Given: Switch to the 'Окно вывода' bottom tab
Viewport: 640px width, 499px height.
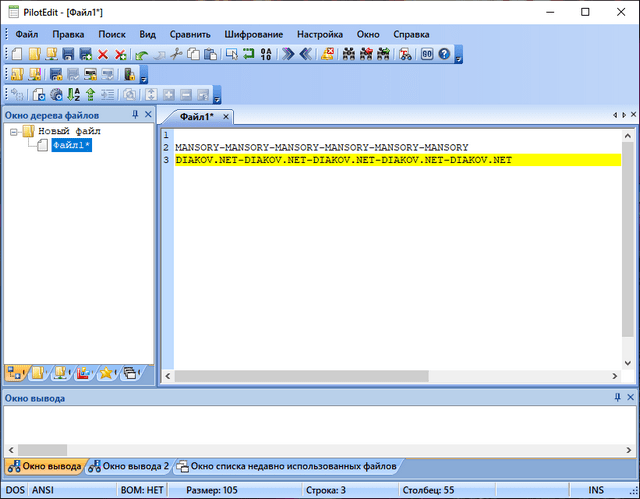Looking at the screenshot, I should [44, 466].
